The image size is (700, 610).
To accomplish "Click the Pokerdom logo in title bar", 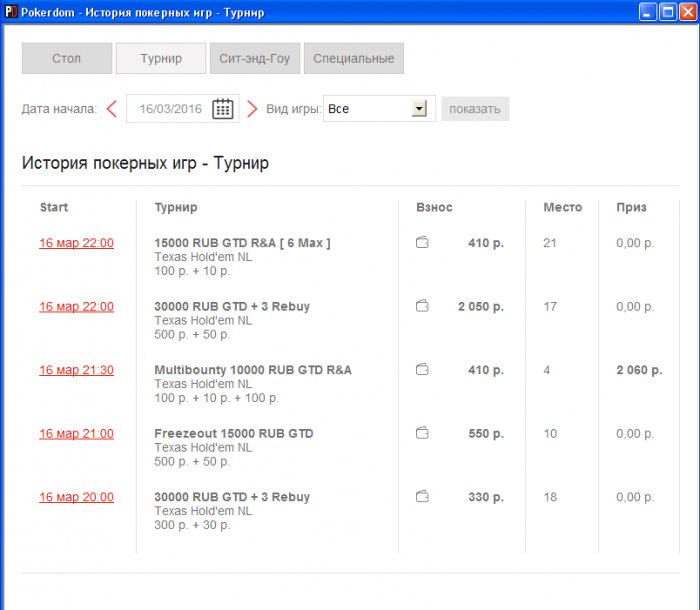I will pos(10,12).
